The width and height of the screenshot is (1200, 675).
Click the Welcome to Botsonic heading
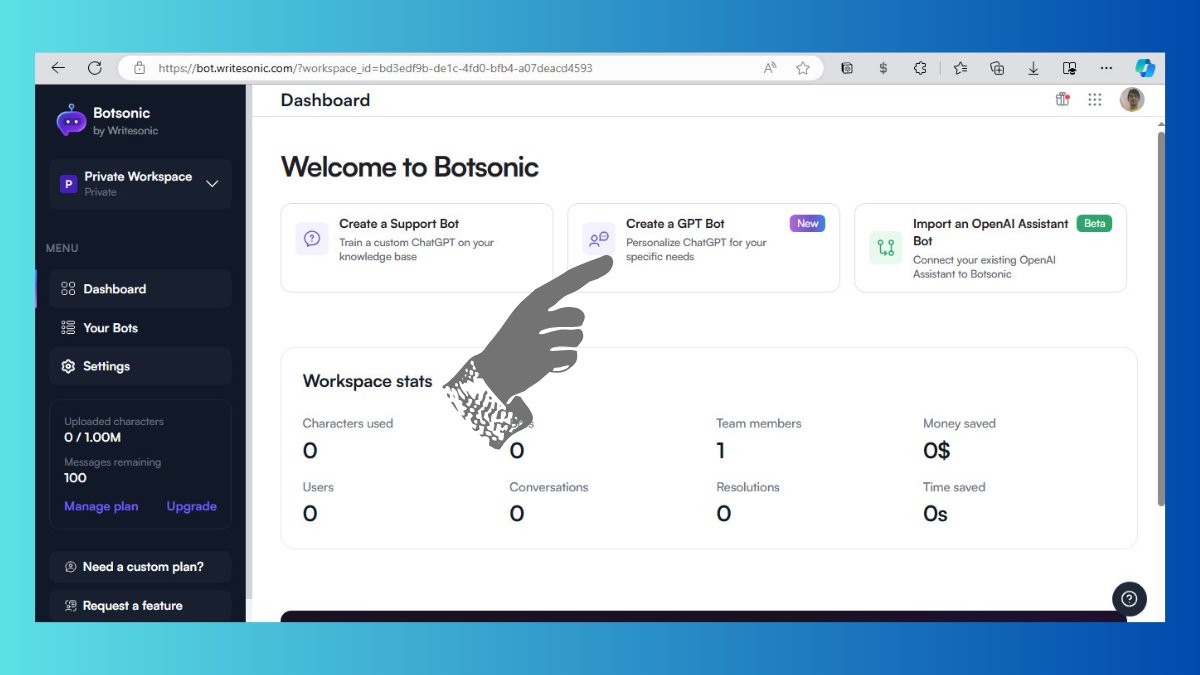point(410,166)
